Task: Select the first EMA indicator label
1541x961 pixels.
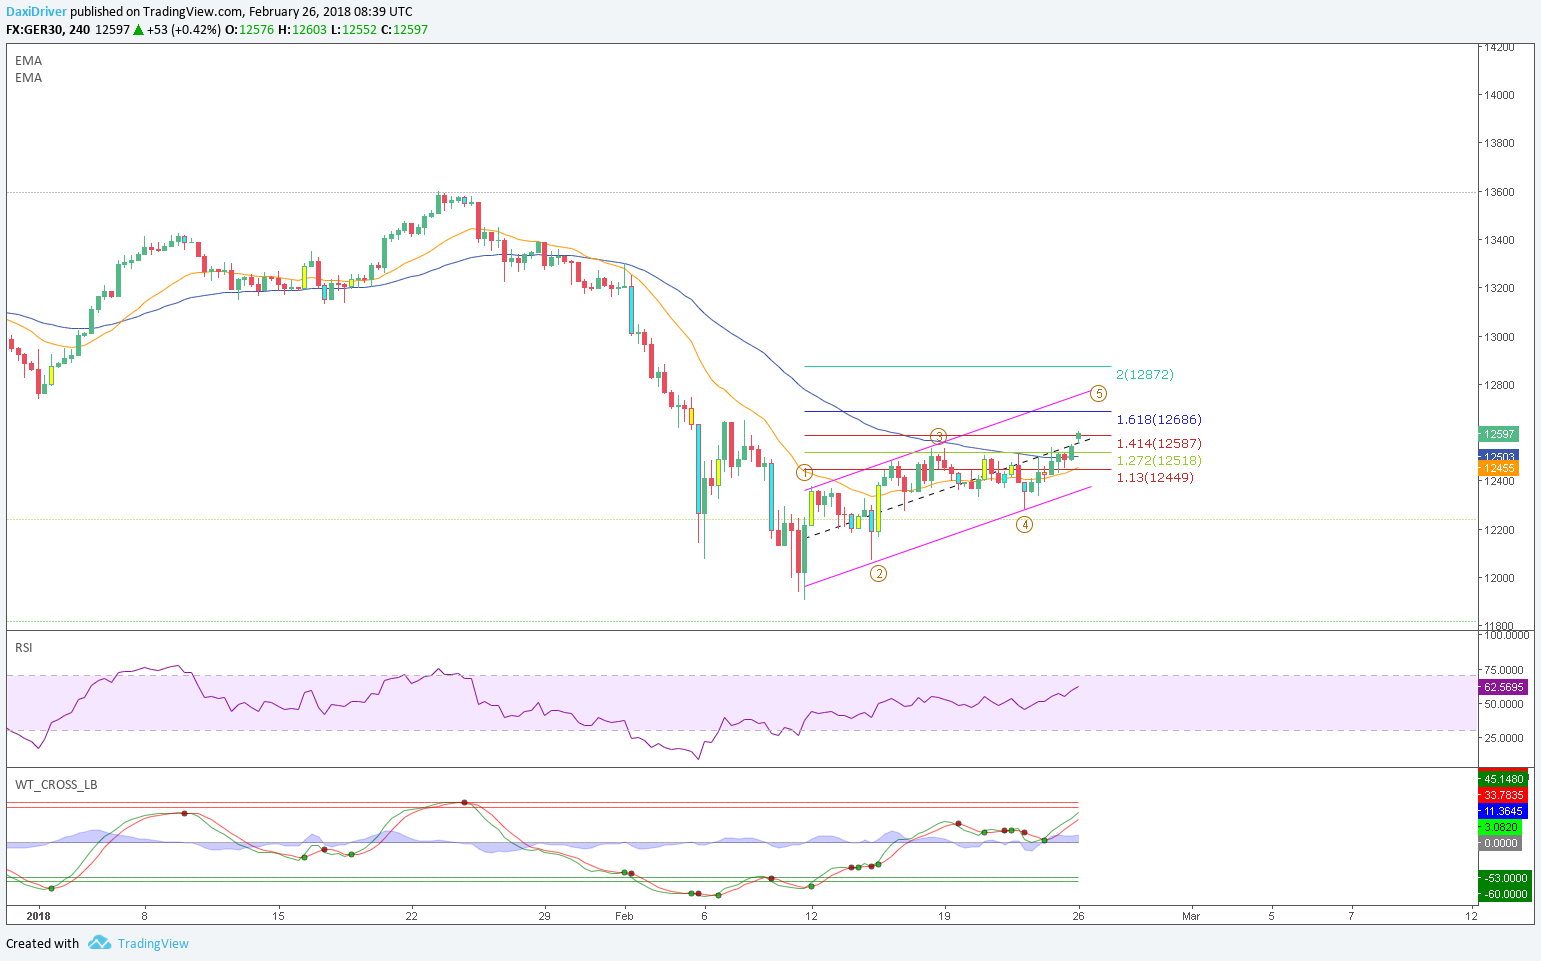Action: pos(28,60)
